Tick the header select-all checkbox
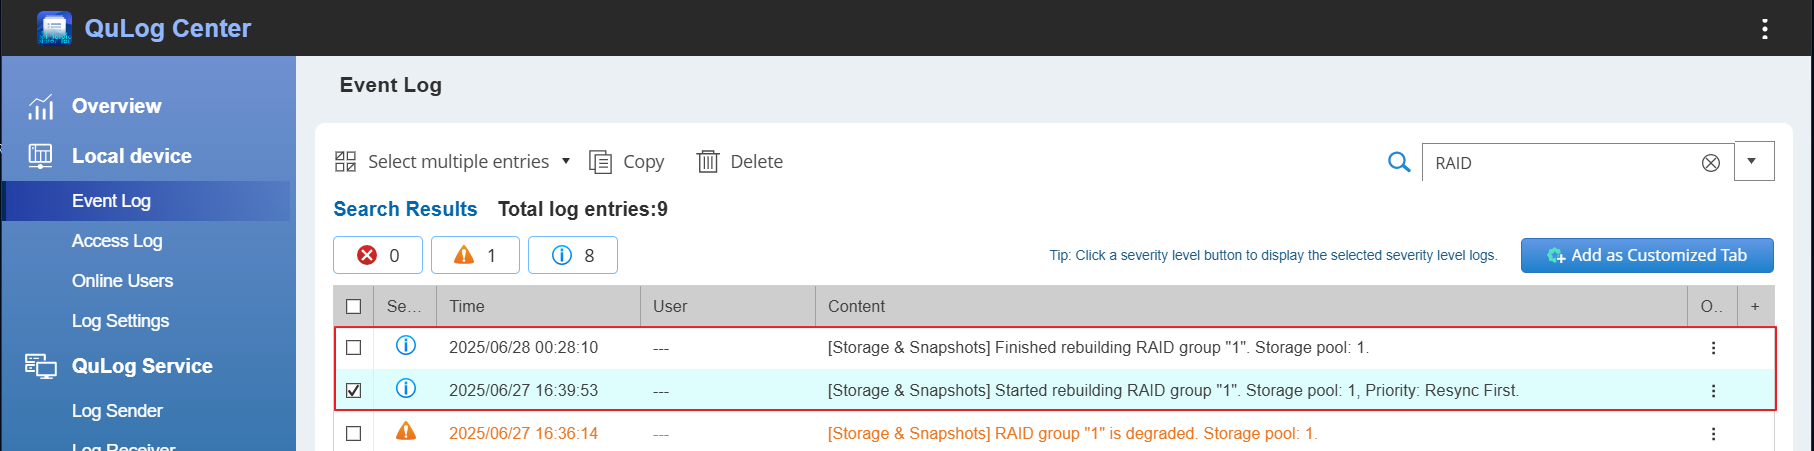Image resolution: width=1814 pixels, height=451 pixels. 354,306
